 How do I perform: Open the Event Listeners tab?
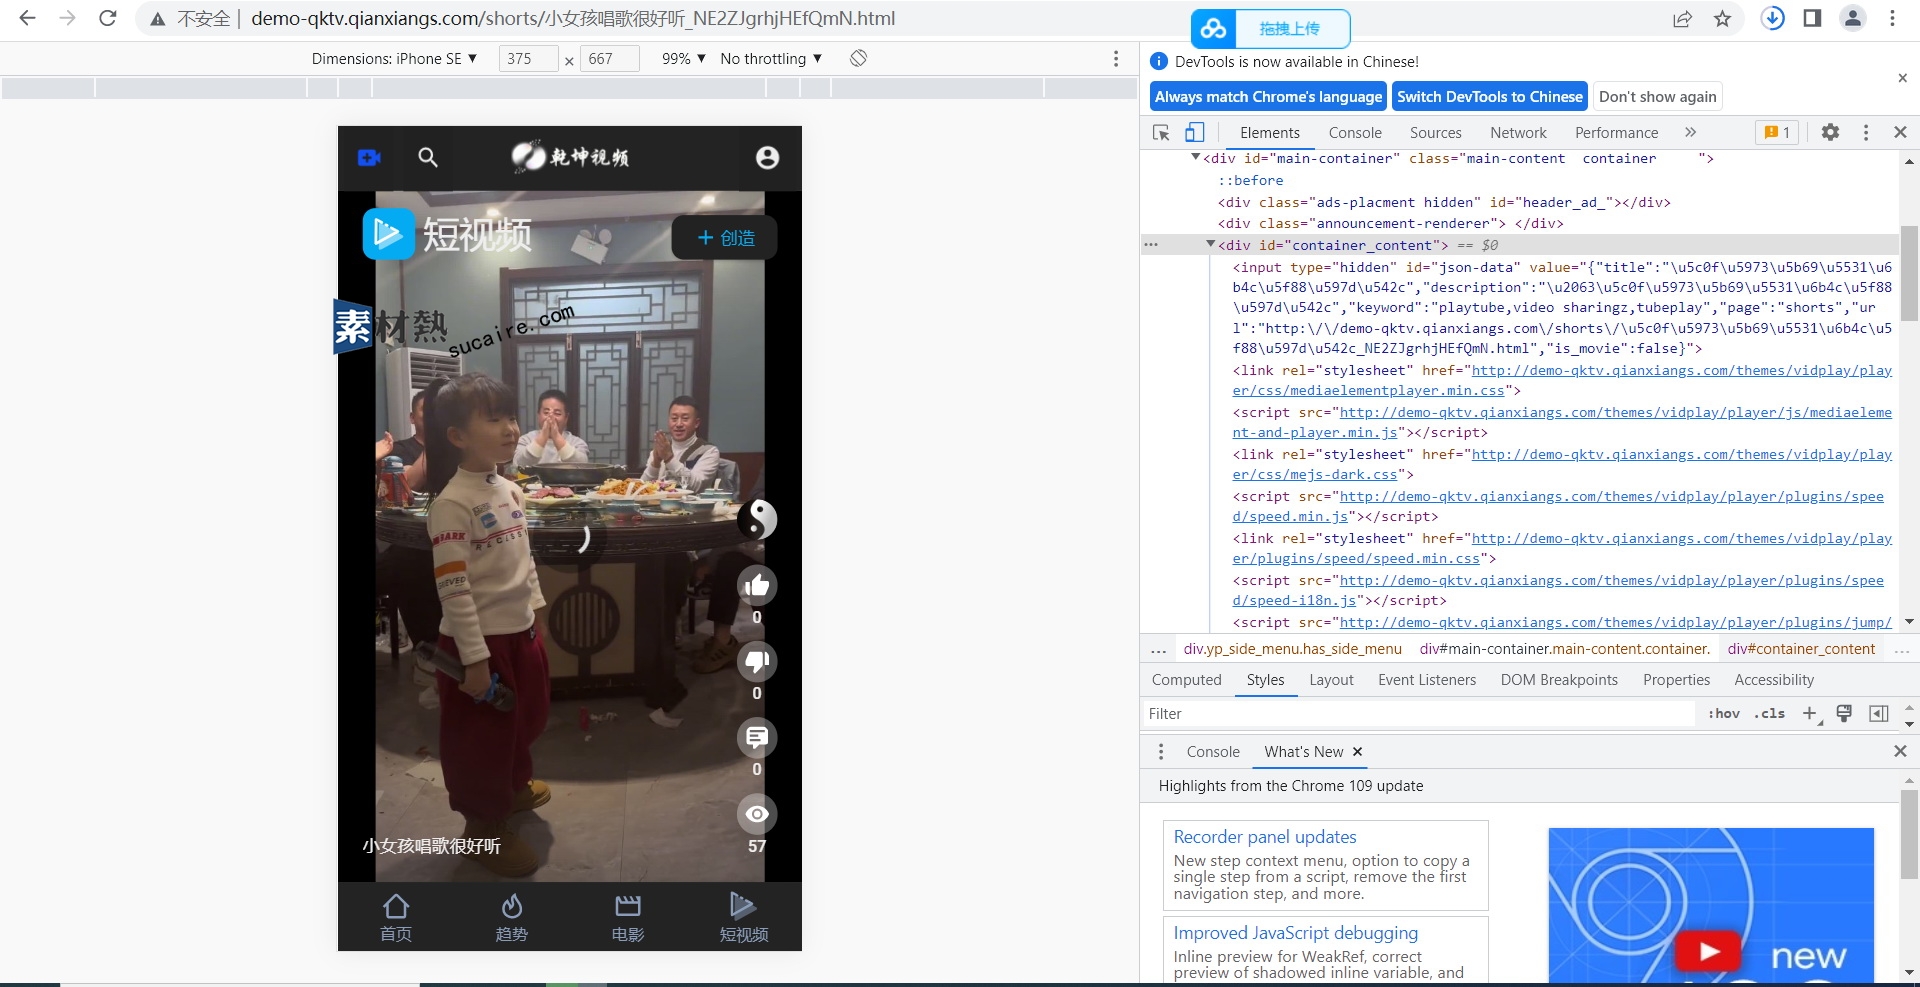coord(1426,680)
